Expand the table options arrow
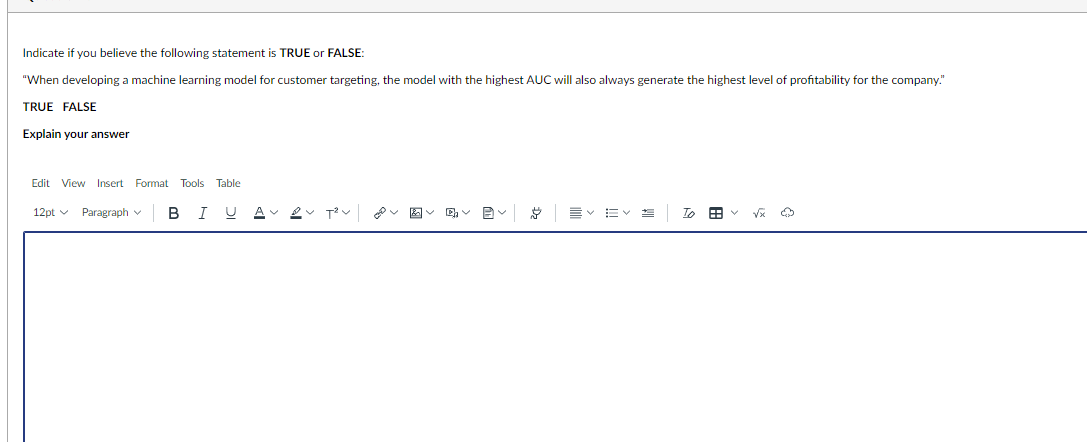Image resolution: width=1087 pixels, height=442 pixels. pyautogui.click(x=734, y=213)
